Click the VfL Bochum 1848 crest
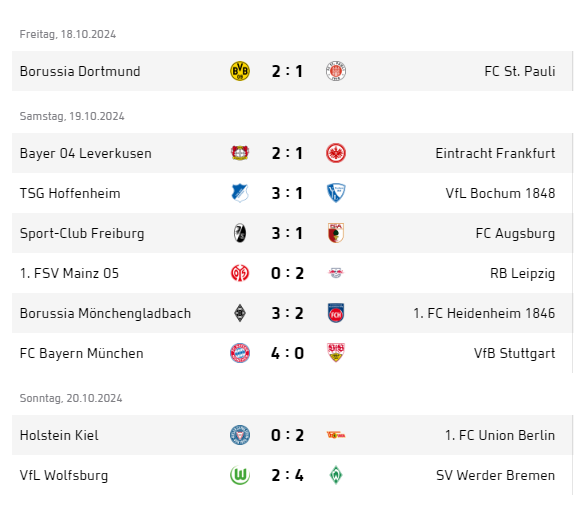Viewport: 574px width, 513px height. click(336, 193)
